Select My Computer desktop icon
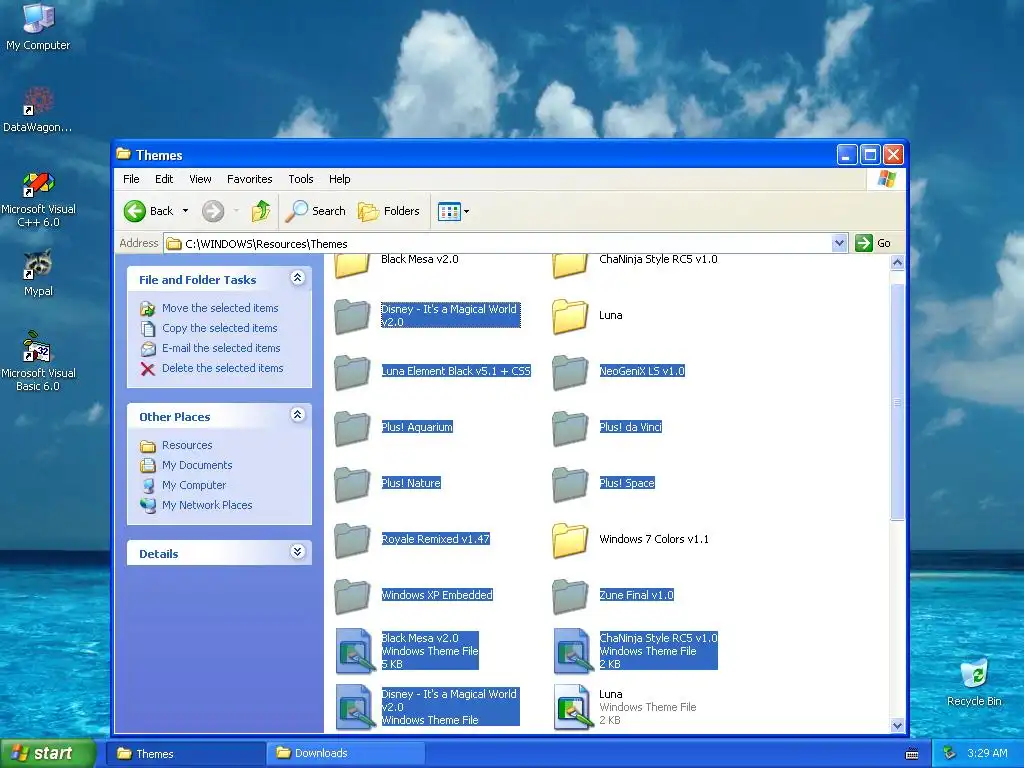 (x=38, y=26)
